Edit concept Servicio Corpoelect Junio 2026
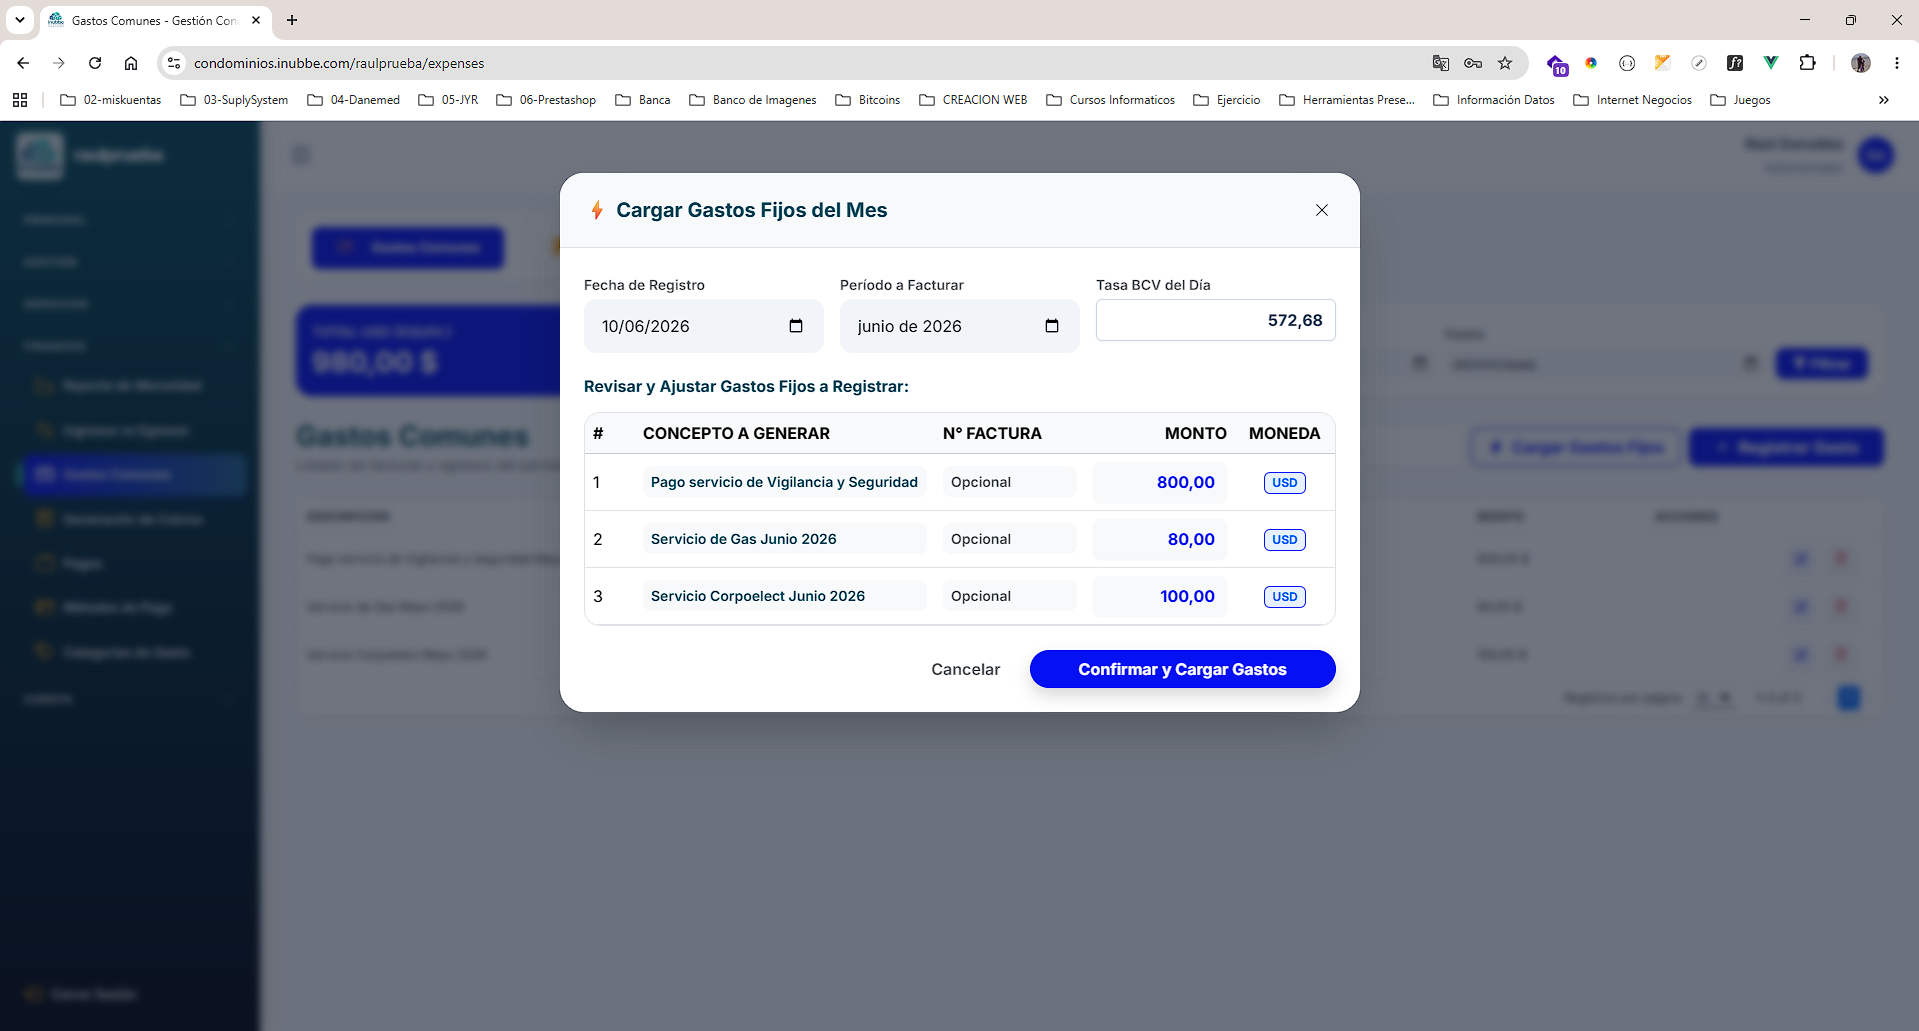 pyautogui.click(x=784, y=596)
